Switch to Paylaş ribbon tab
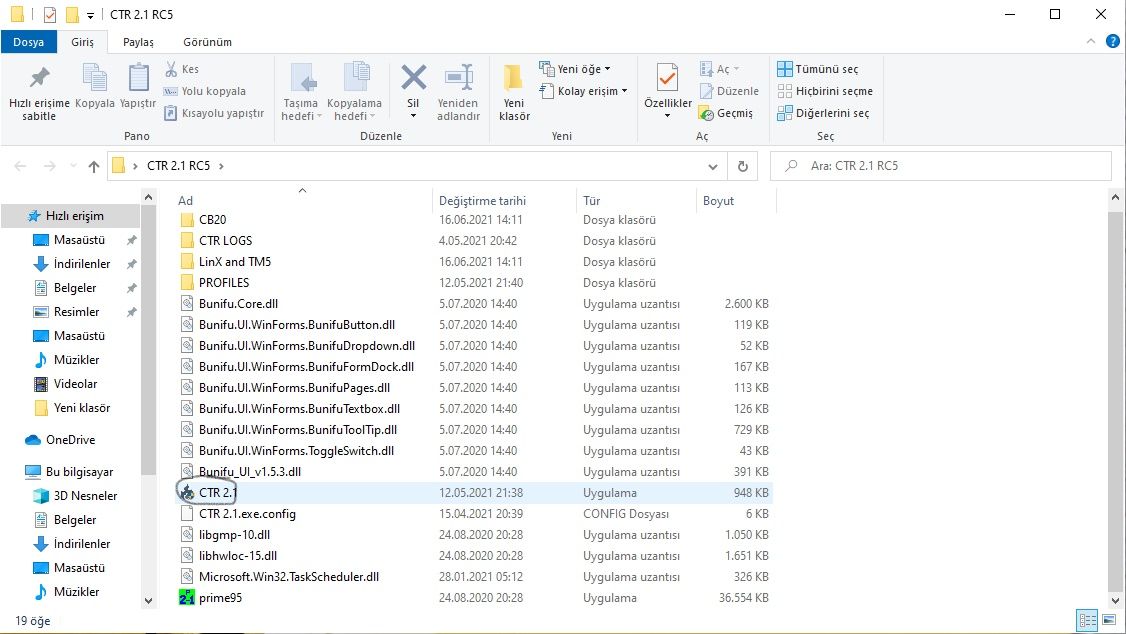Viewport: 1126px width, 634px height. tap(138, 42)
